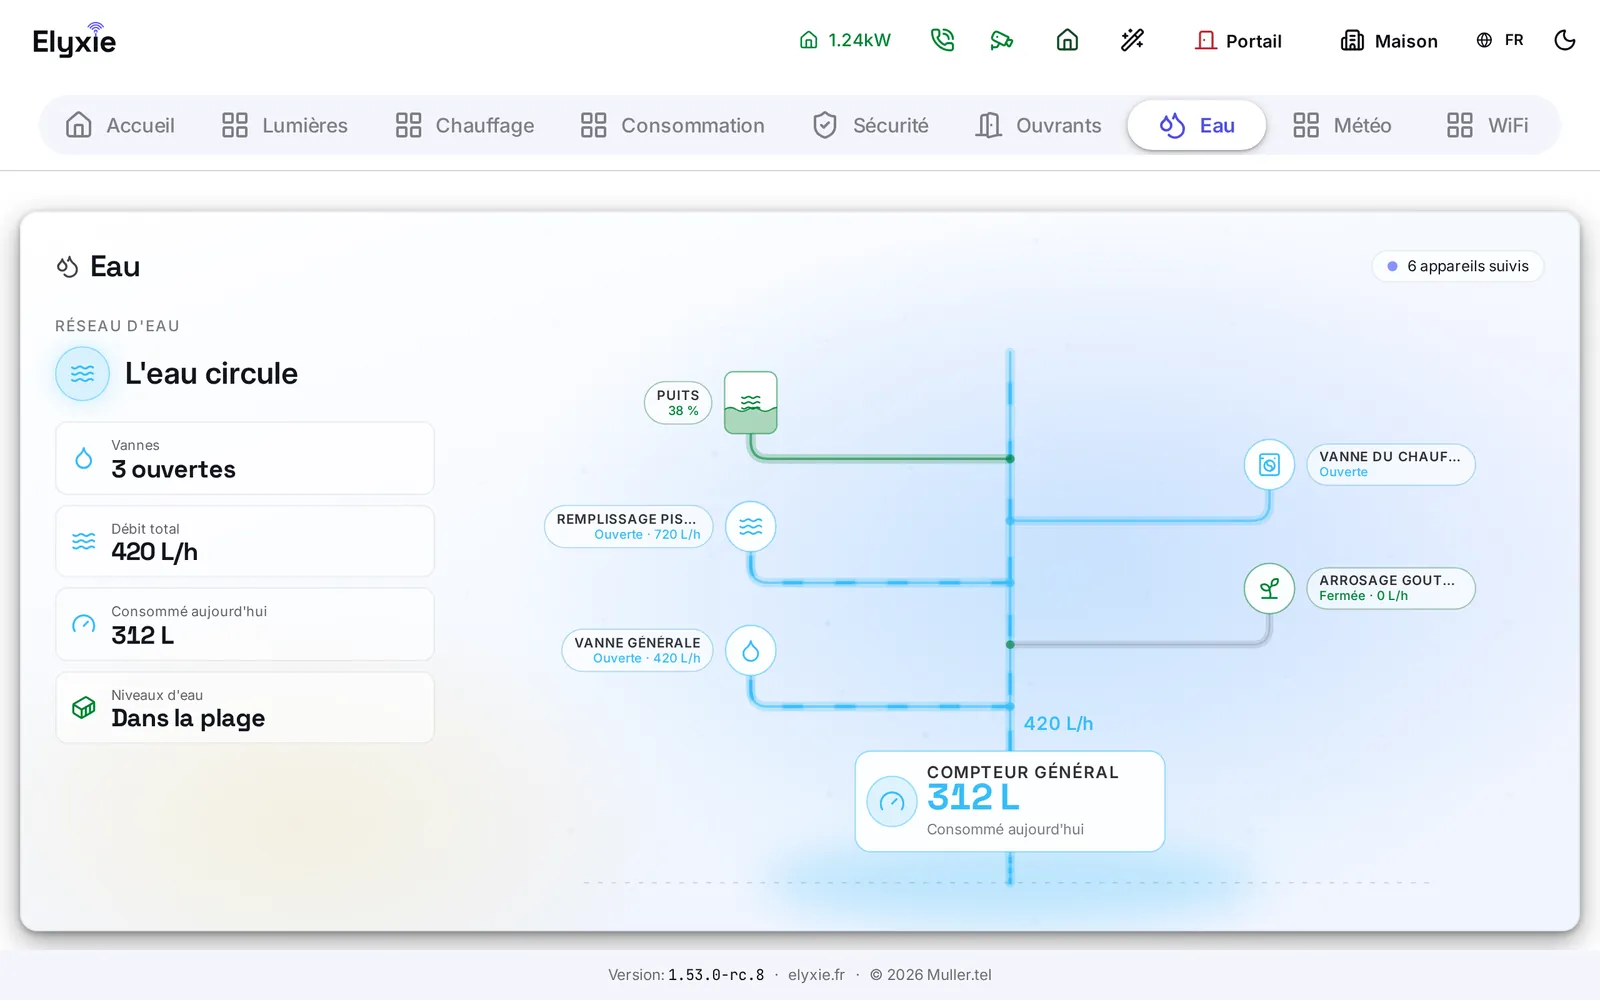Select the Remplissage Pis... valve label
The width and height of the screenshot is (1600, 1000).
point(628,527)
